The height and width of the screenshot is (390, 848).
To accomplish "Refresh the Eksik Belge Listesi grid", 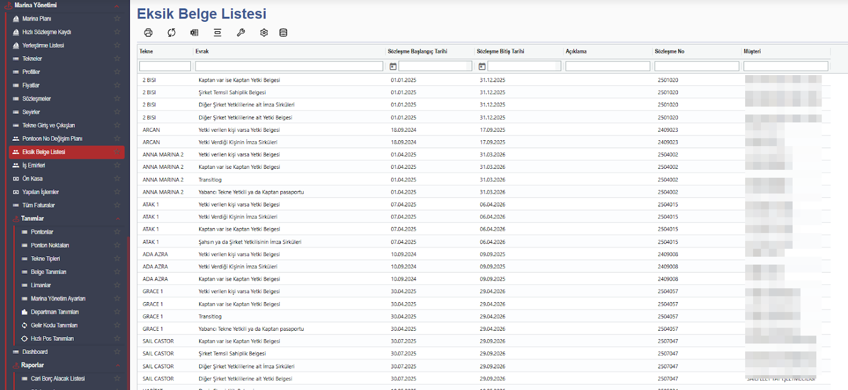I will click(171, 32).
